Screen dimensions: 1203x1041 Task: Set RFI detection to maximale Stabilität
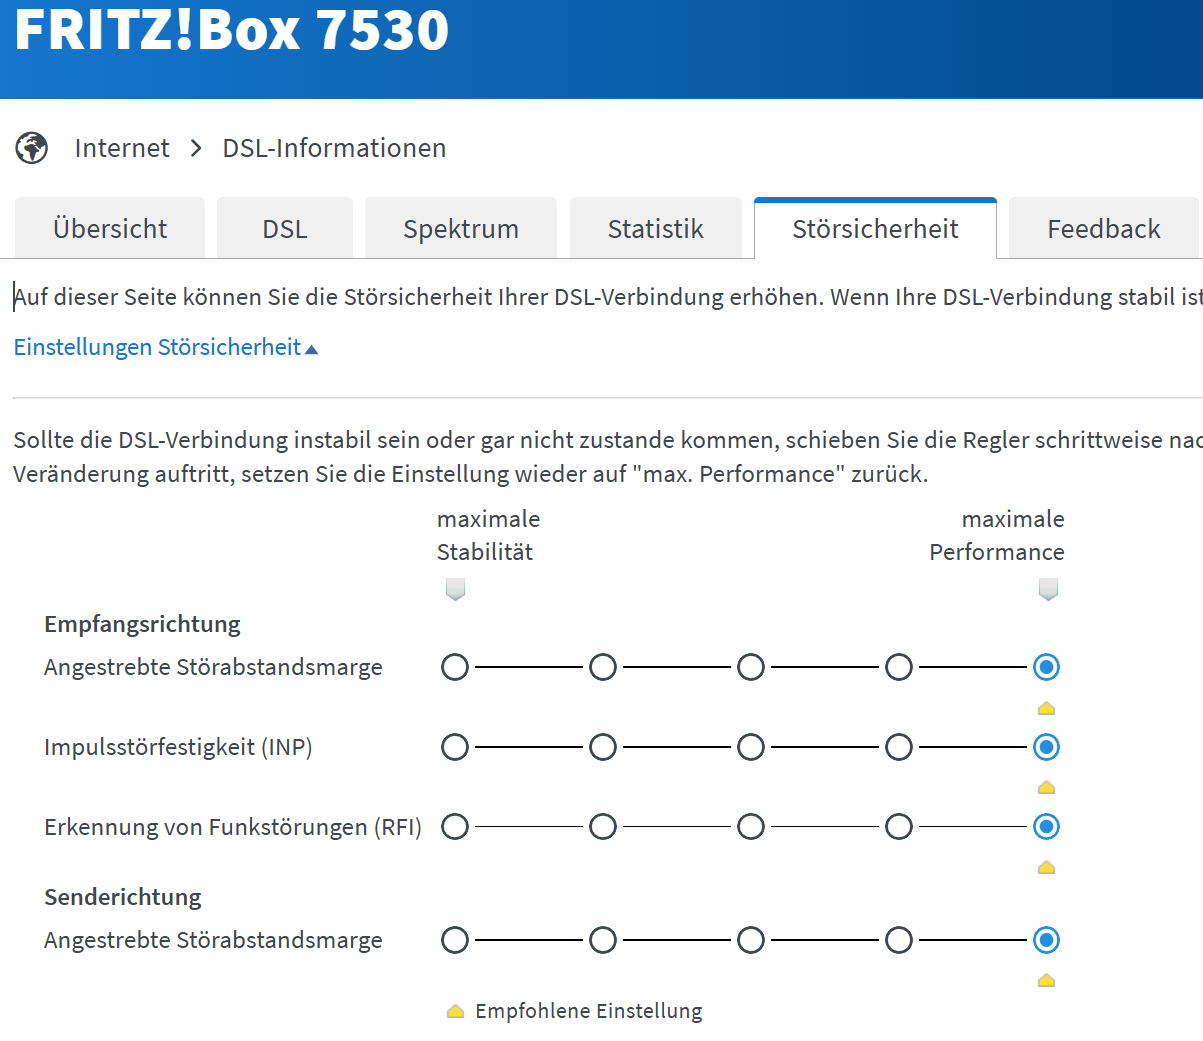click(455, 827)
